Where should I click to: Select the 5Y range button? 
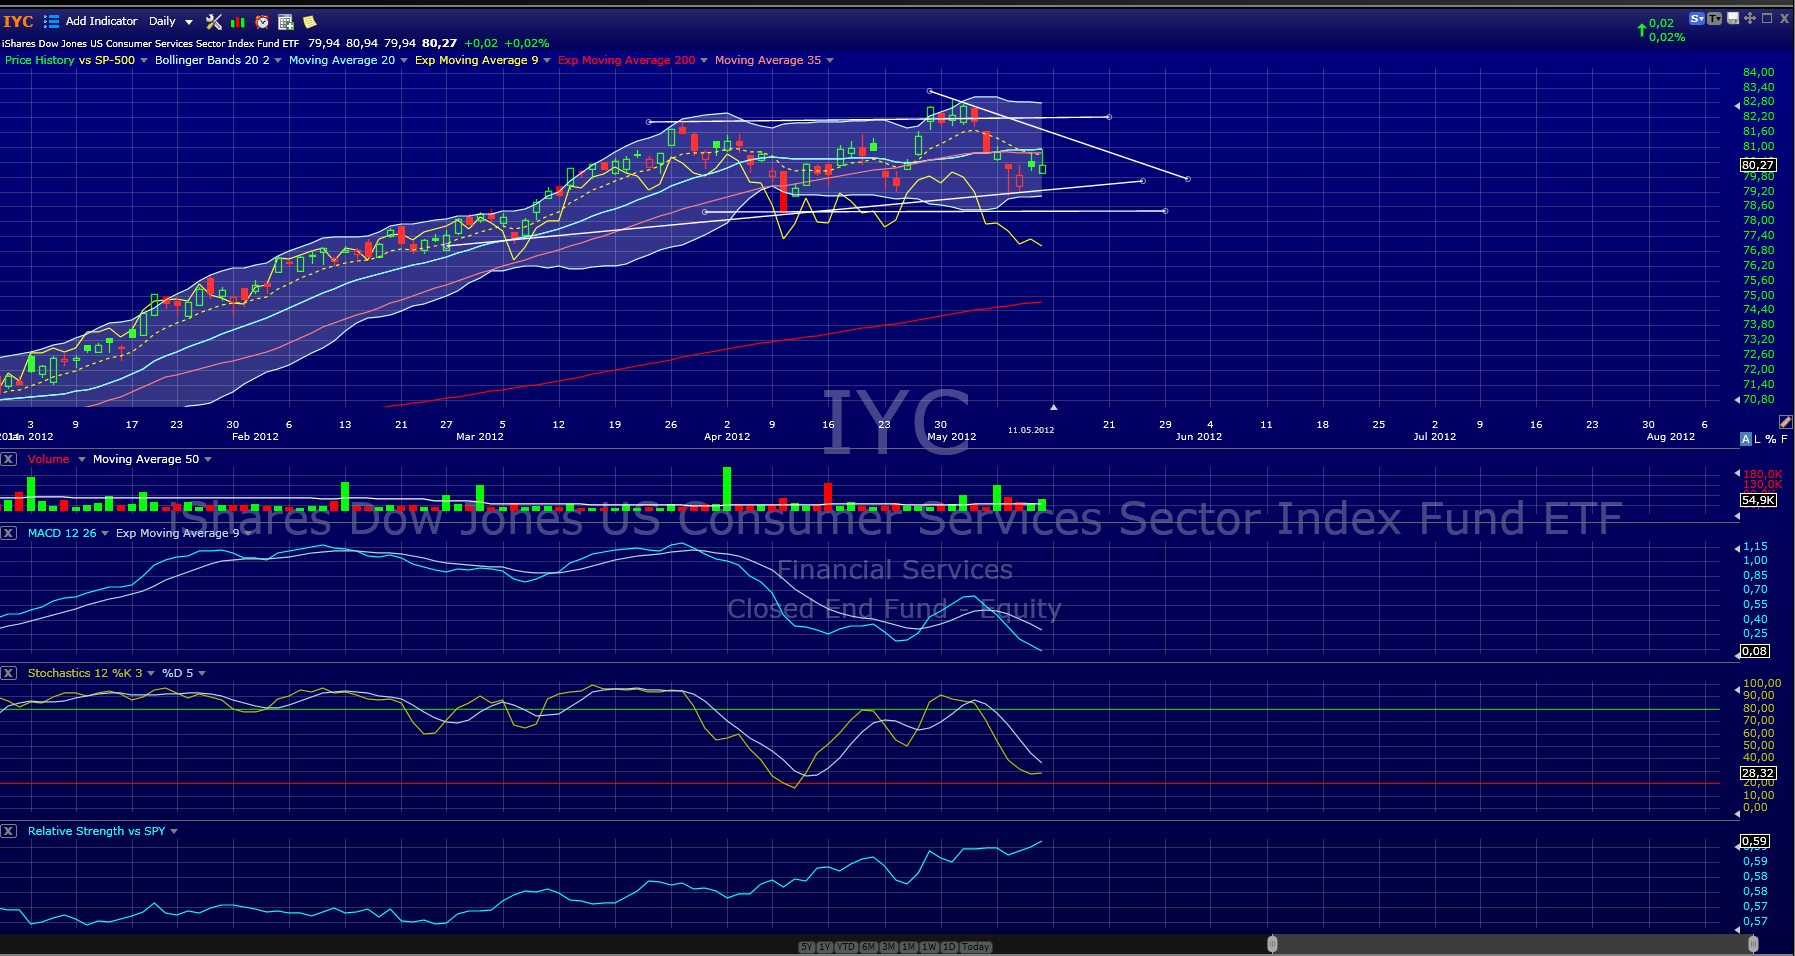point(806,947)
